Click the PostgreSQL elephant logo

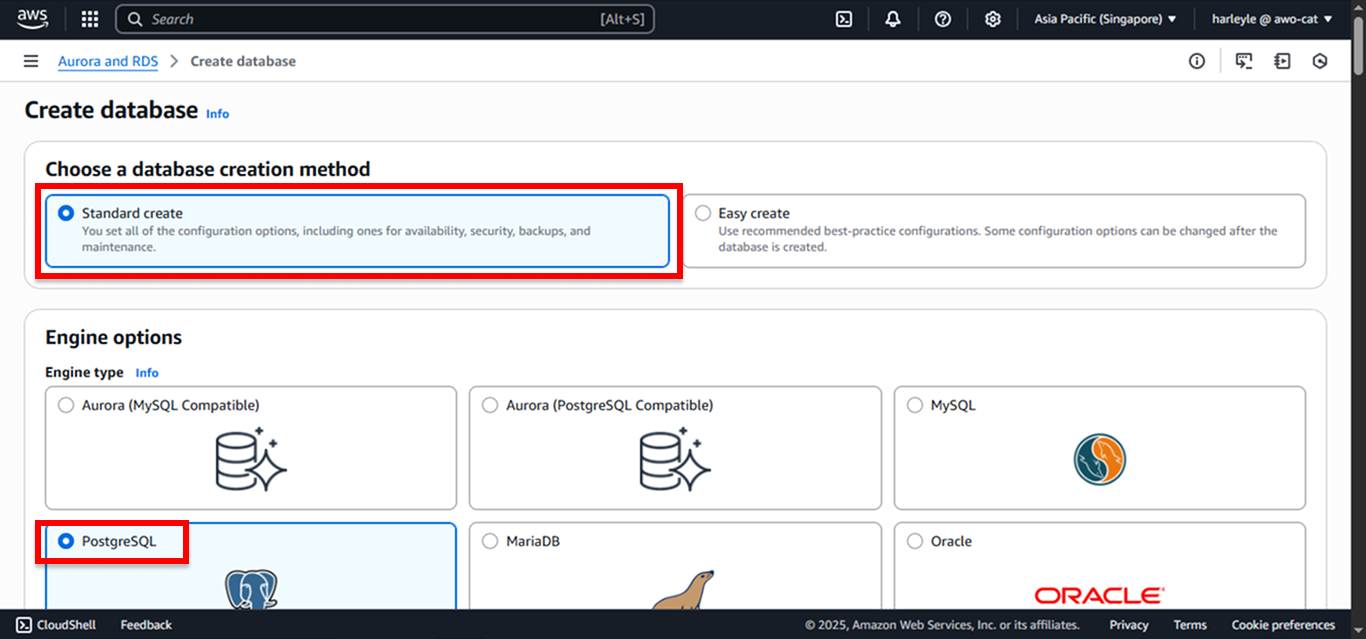coord(251,589)
